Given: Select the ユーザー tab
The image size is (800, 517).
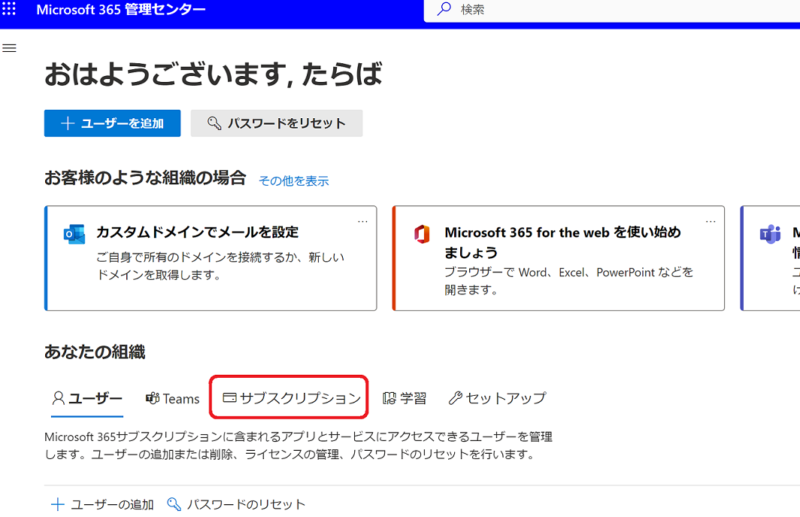Looking at the screenshot, I should click(87, 398).
